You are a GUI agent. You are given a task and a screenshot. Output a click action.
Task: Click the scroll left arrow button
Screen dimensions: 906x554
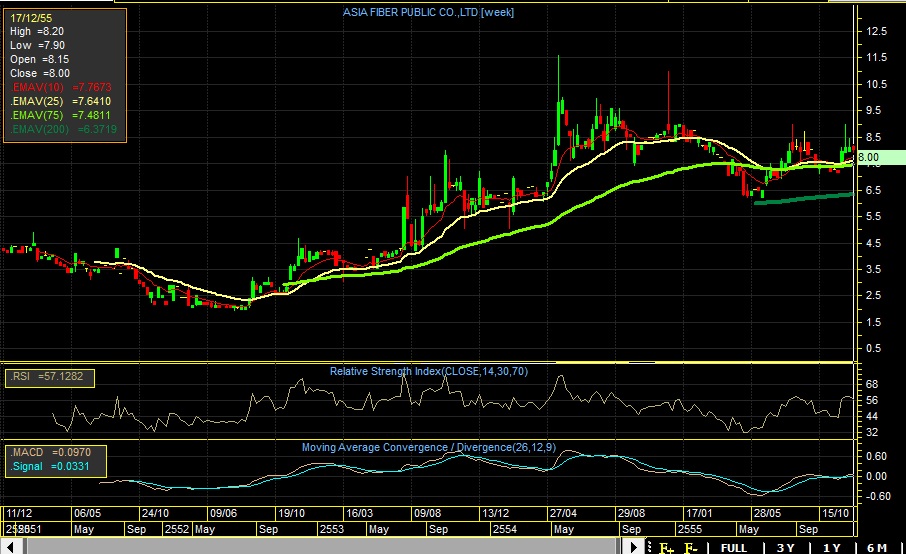point(11,546)
